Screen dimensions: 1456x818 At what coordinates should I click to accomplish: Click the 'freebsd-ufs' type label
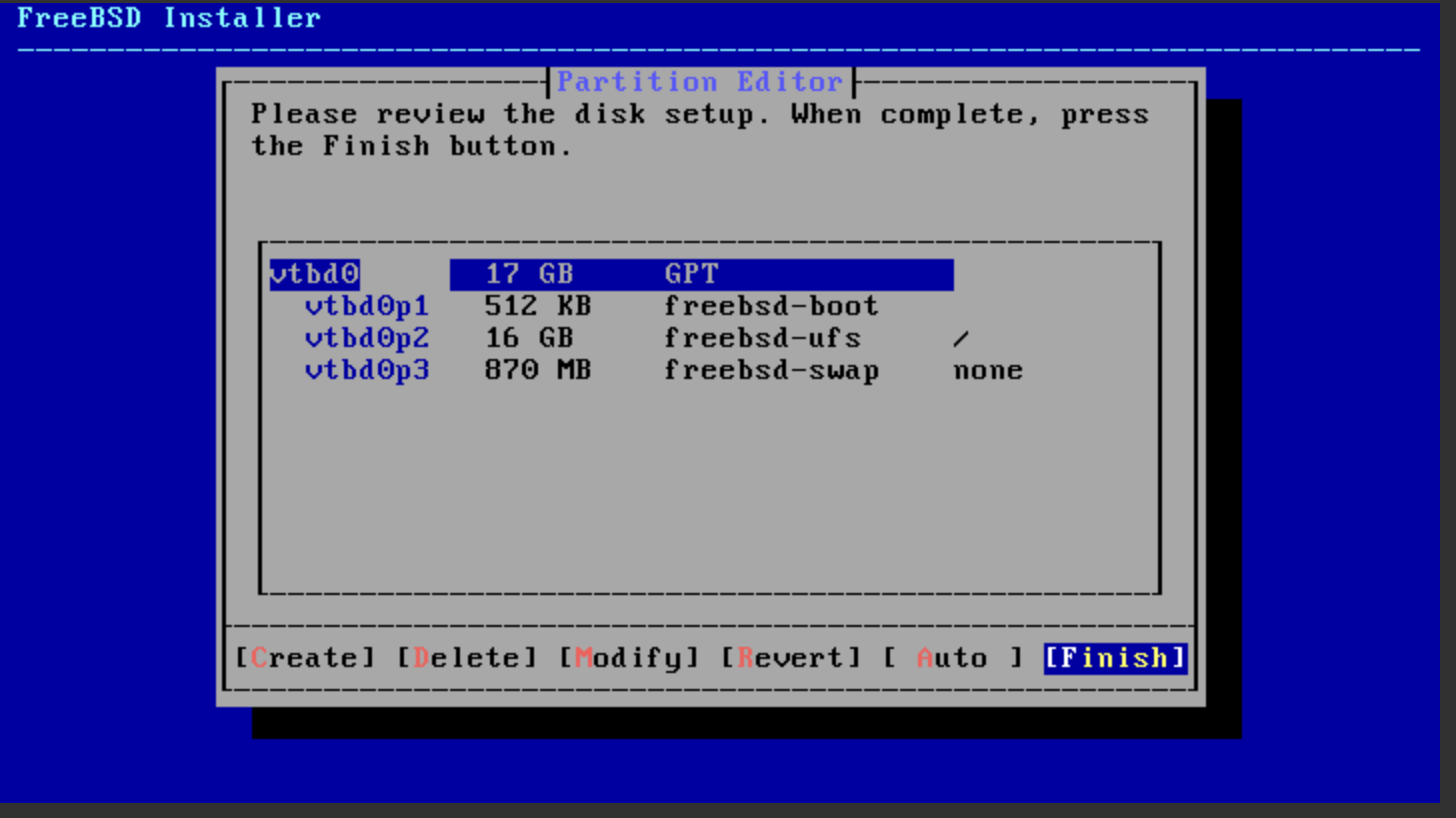coord(762,338)
